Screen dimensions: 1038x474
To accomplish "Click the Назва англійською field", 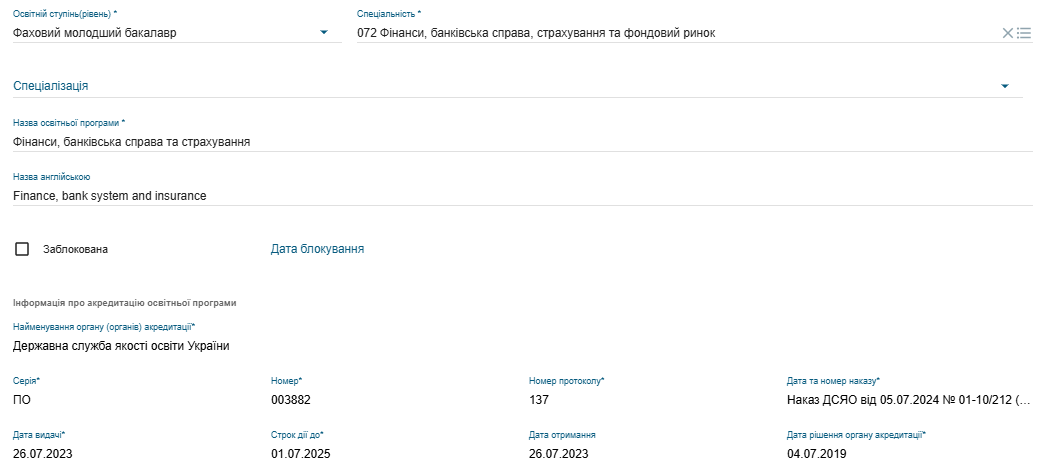I will [x=522, y=196].
